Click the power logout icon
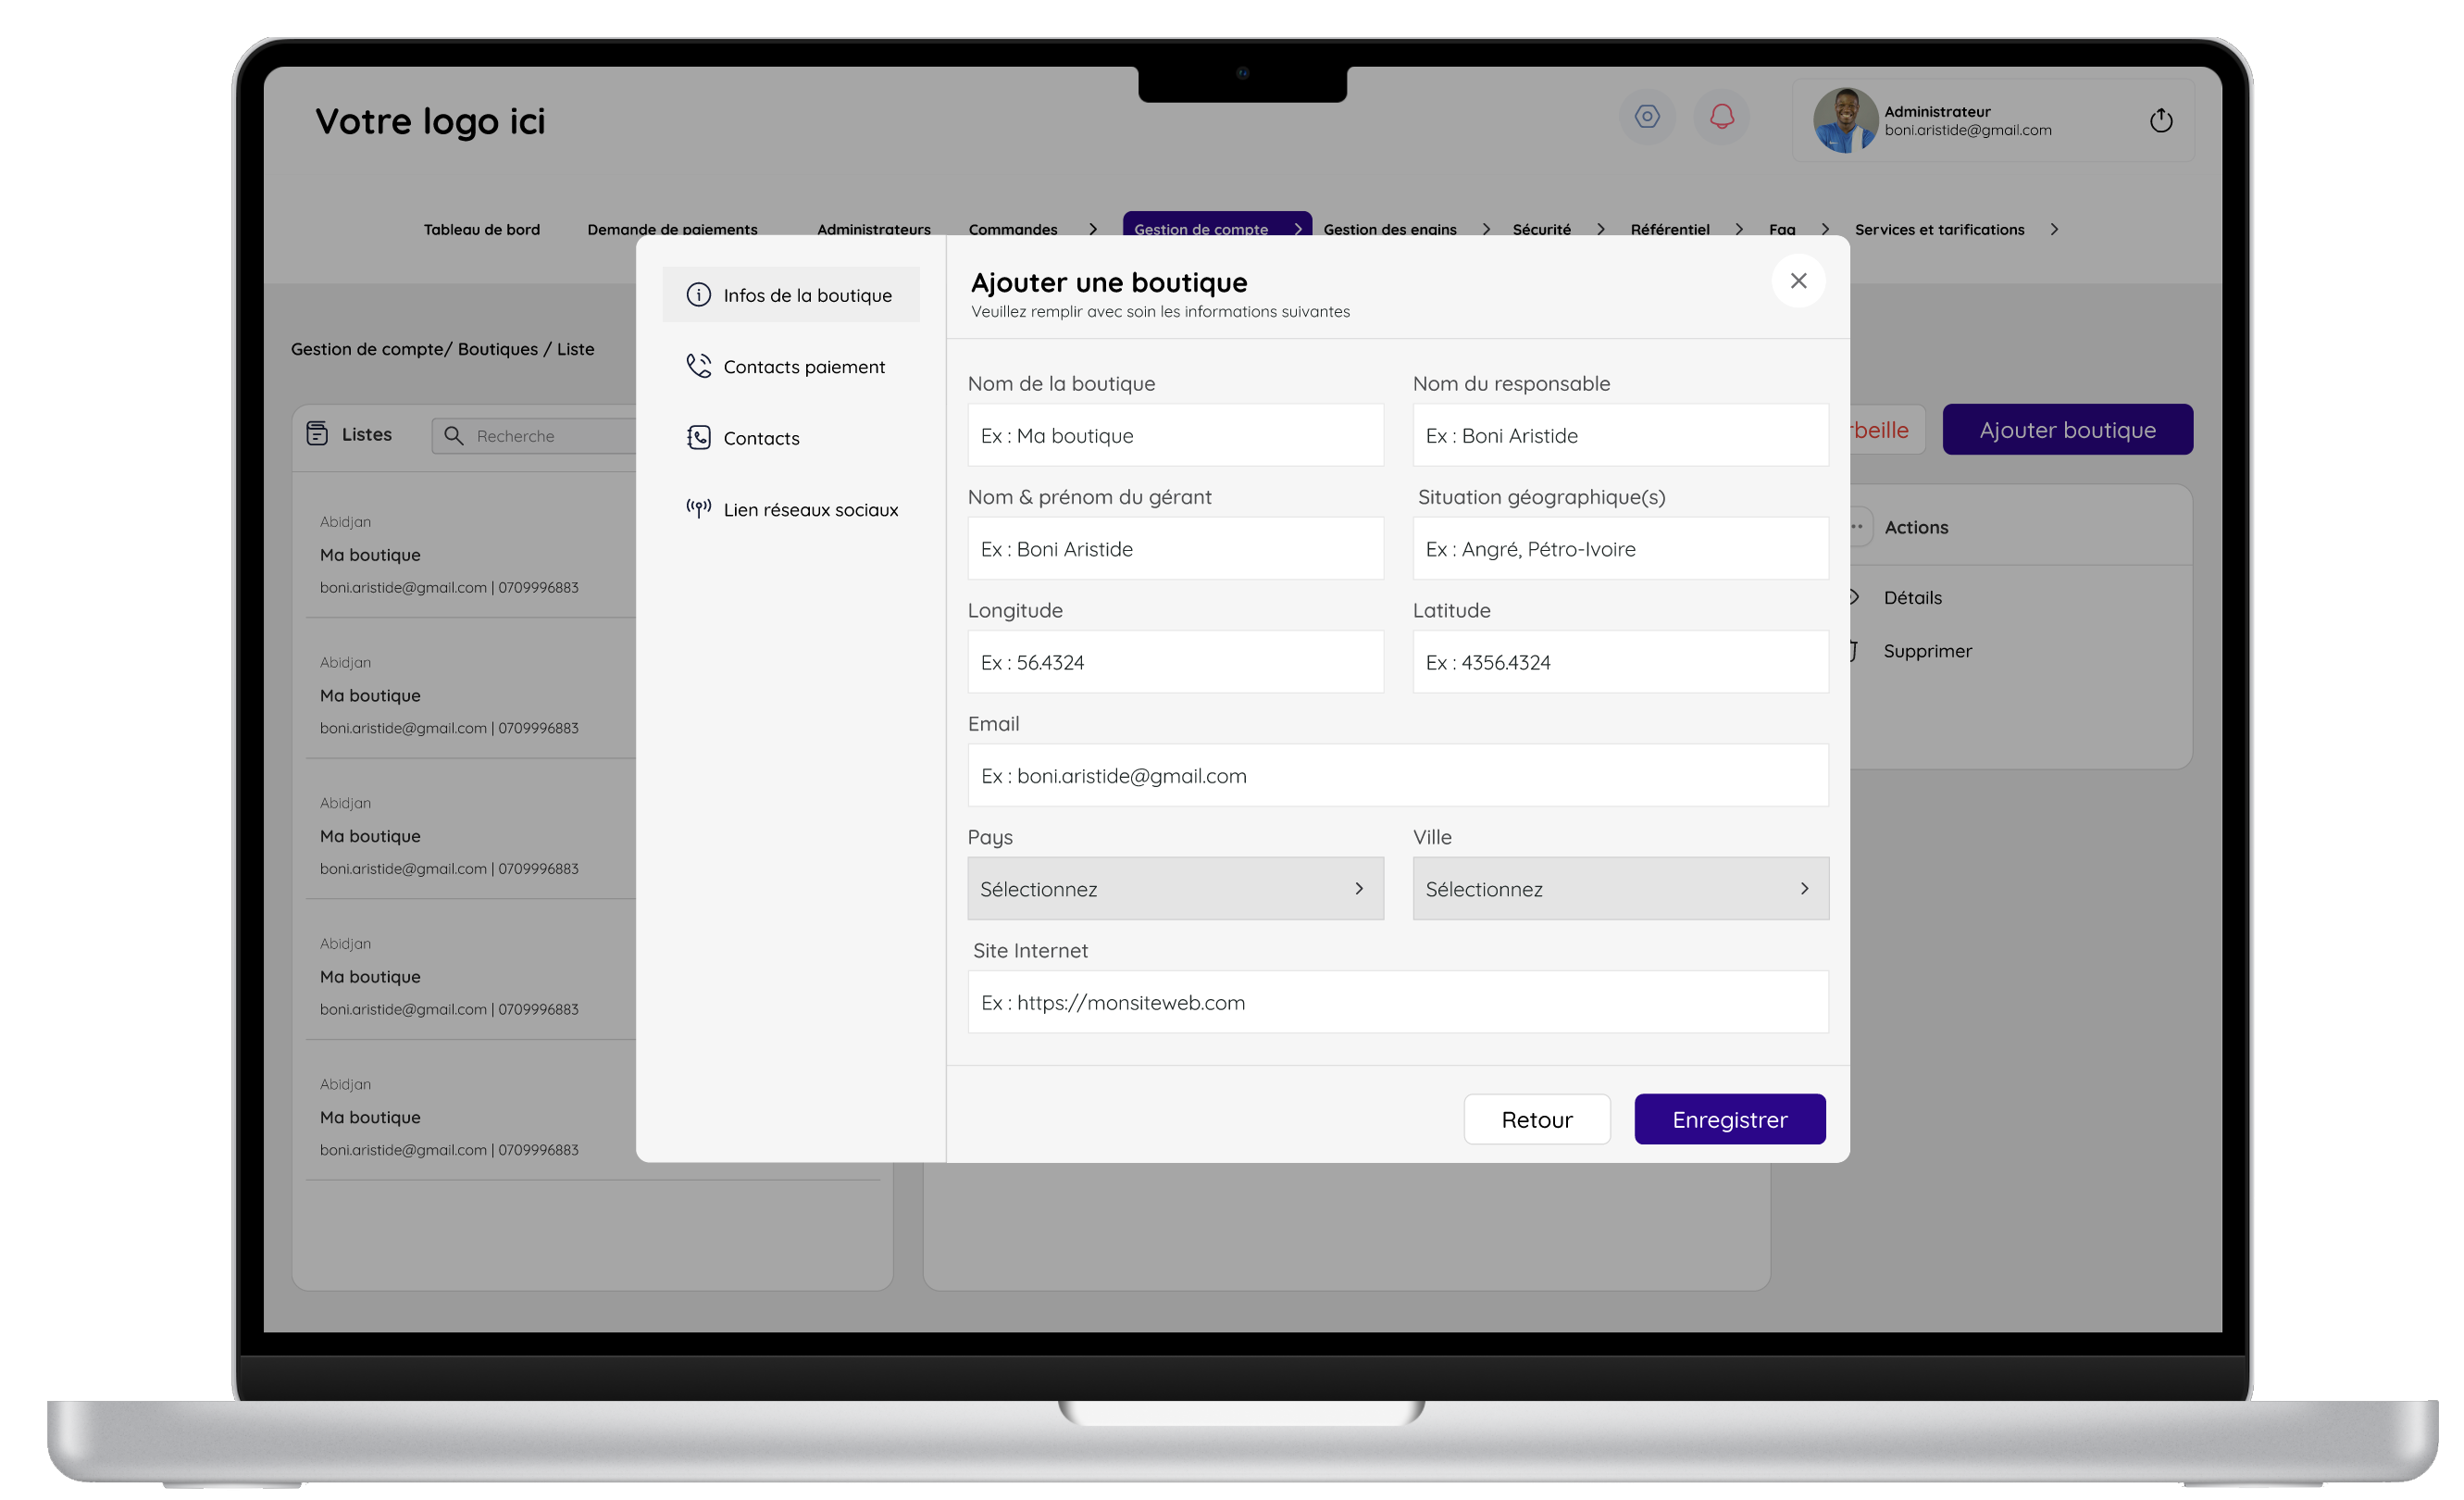Image resolution: width=2464 pixels, height=1500 pixels. [x=2160, y=121]
